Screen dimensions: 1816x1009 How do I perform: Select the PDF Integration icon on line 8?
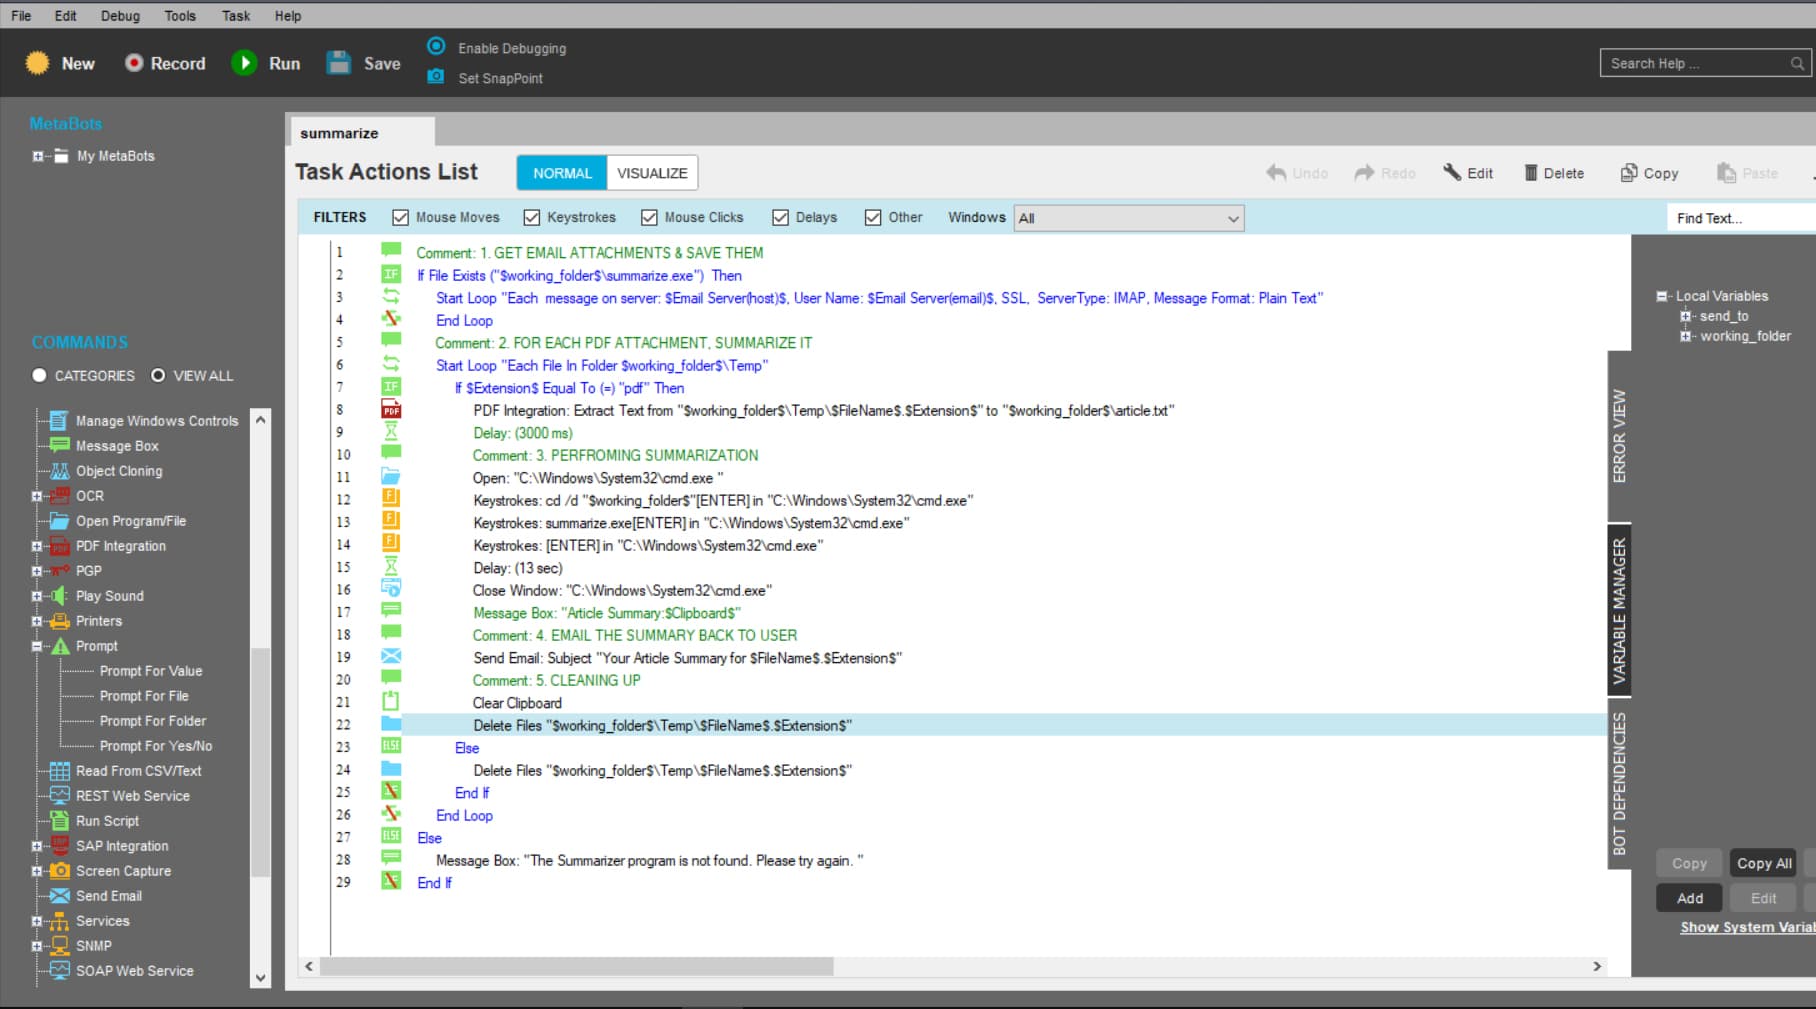pos(391,409)
